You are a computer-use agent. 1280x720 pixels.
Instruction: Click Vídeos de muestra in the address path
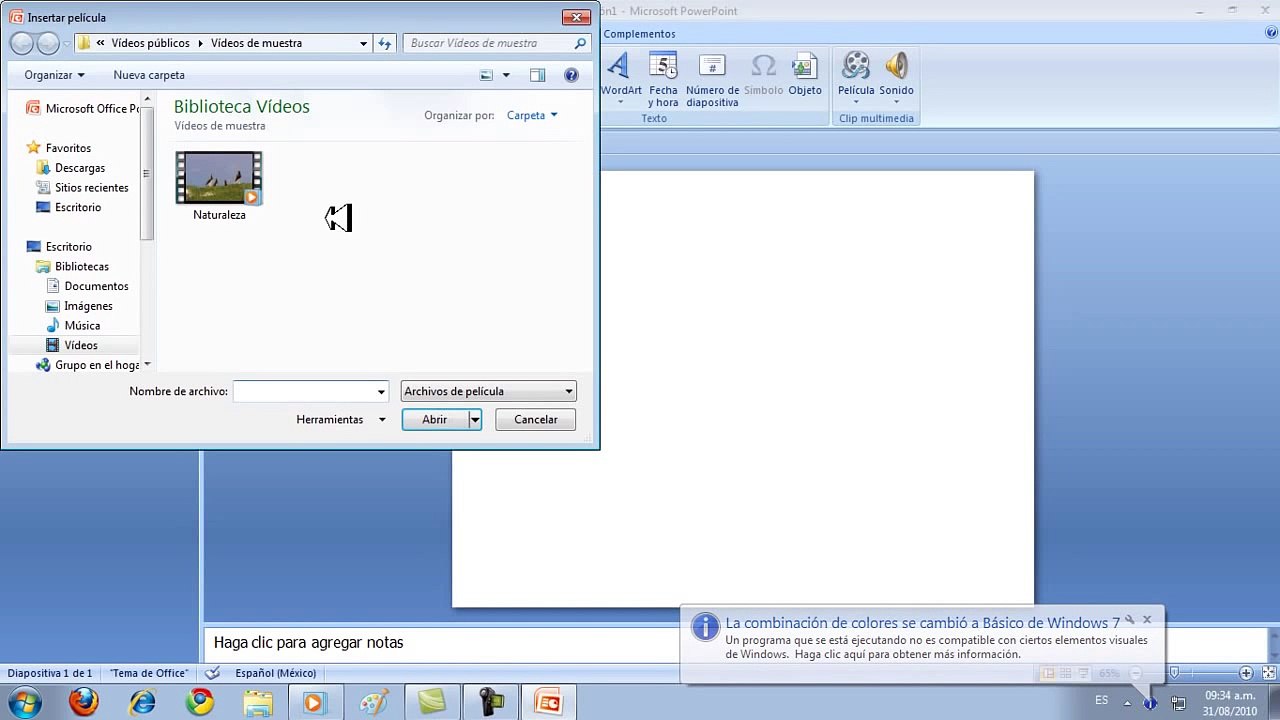click(256, 43)
